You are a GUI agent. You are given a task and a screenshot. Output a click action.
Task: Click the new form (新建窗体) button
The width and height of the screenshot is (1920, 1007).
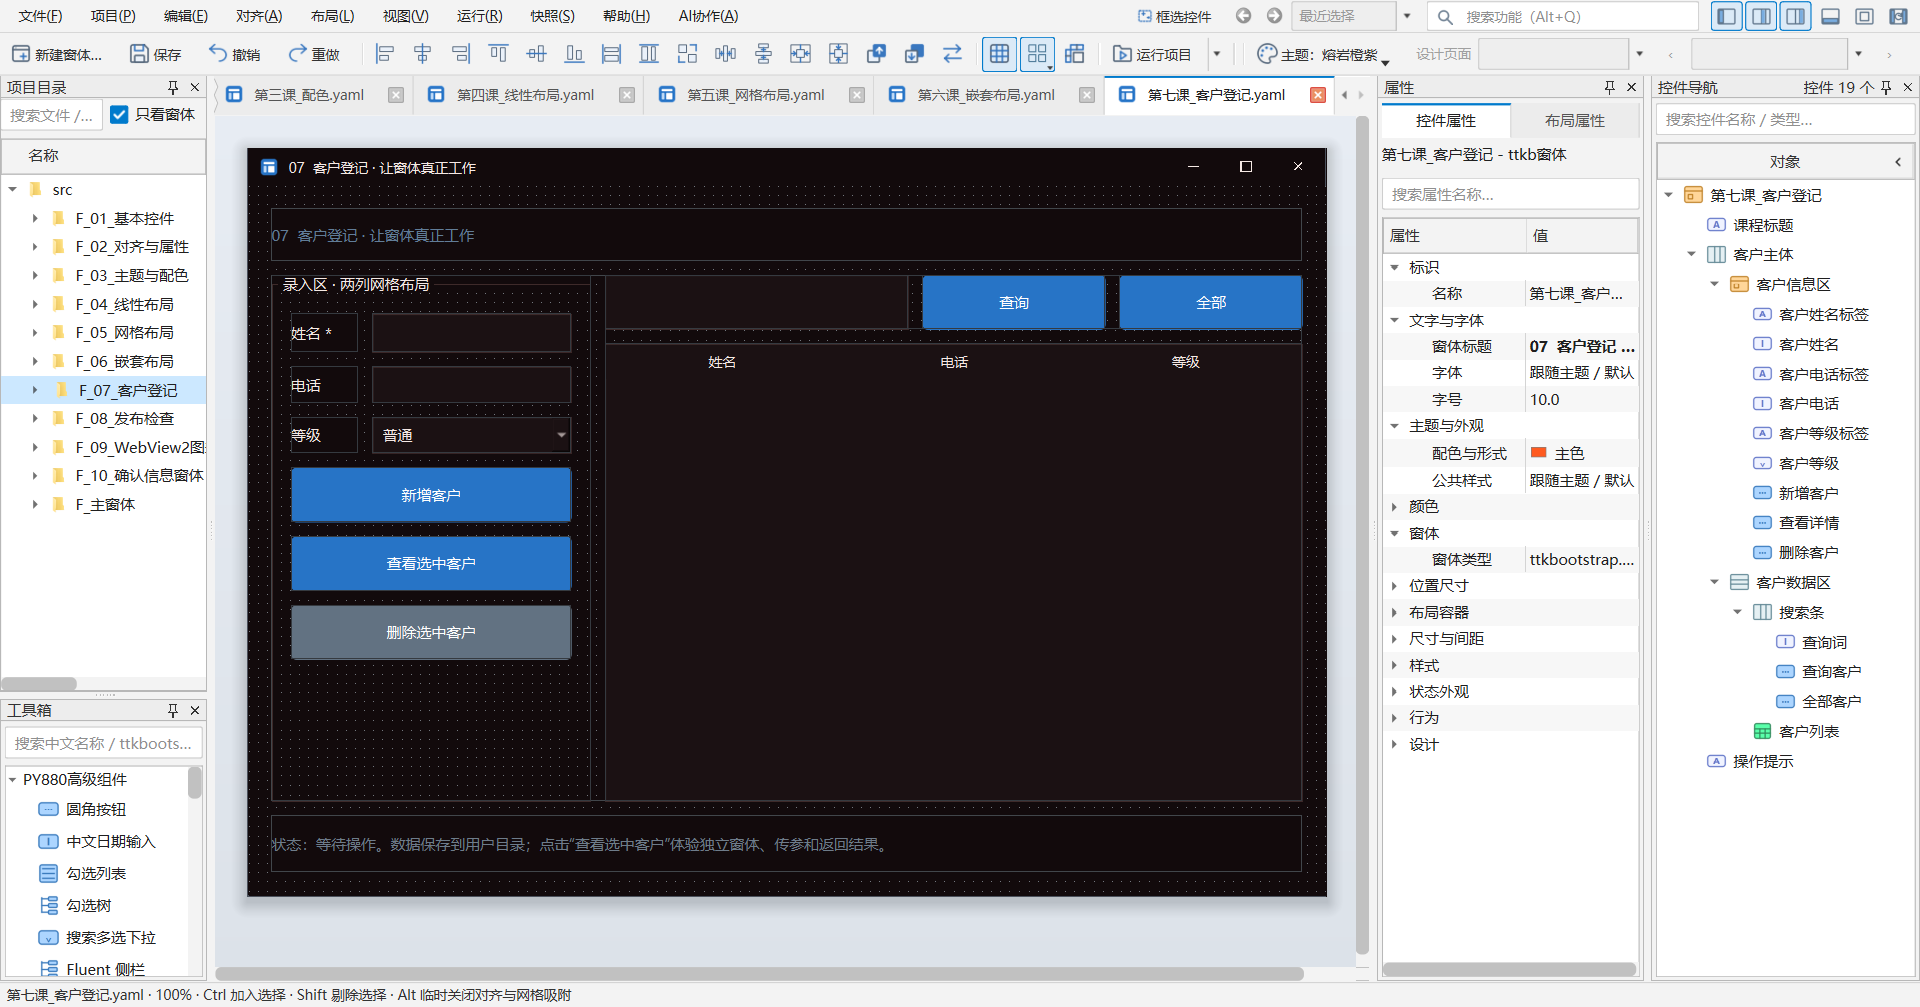[57, 54]
